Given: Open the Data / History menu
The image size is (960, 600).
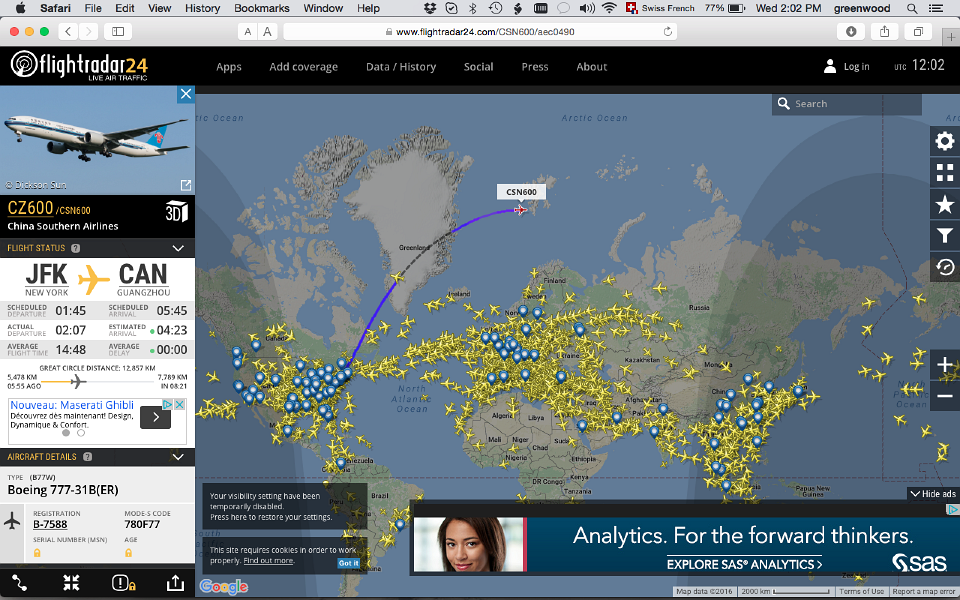Looking at the screenshot, I should [400, 67].
